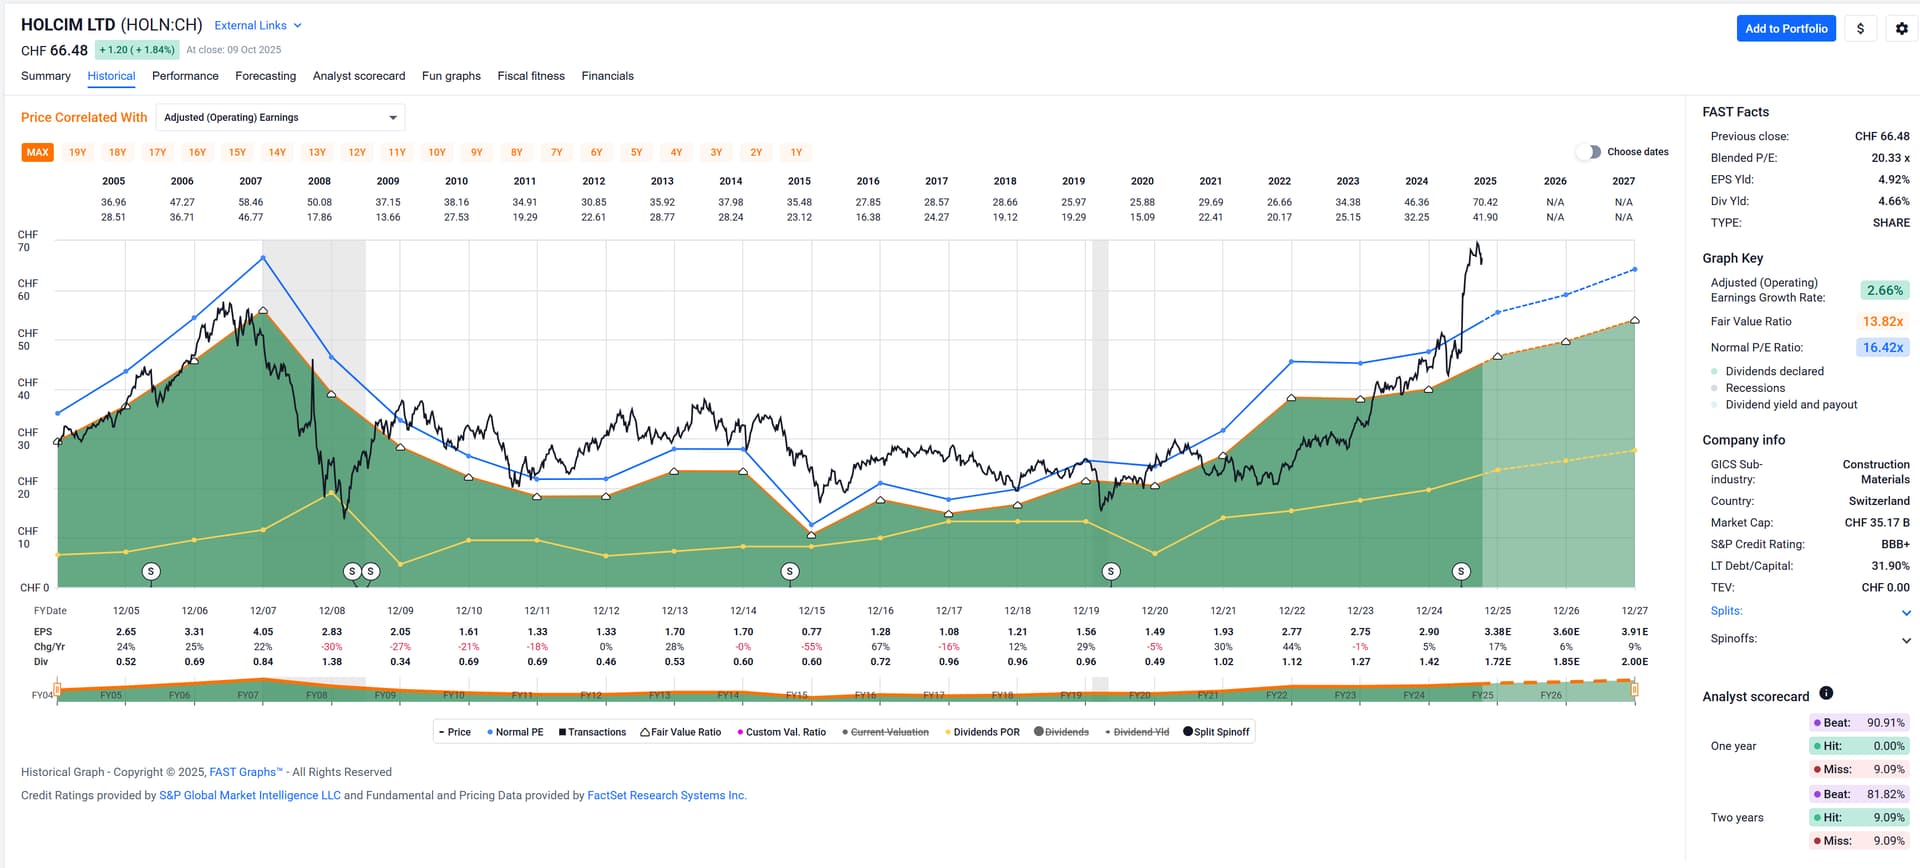
Task: Toggle Price series in chart legend
Action: click(454, 732)
